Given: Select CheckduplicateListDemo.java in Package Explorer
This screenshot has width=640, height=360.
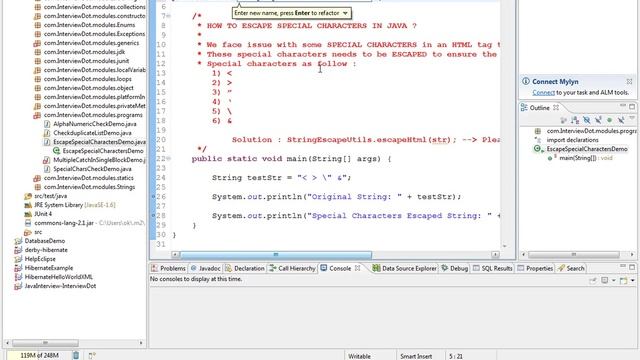Looking at the screenshot, I should [x=92, y=133].
